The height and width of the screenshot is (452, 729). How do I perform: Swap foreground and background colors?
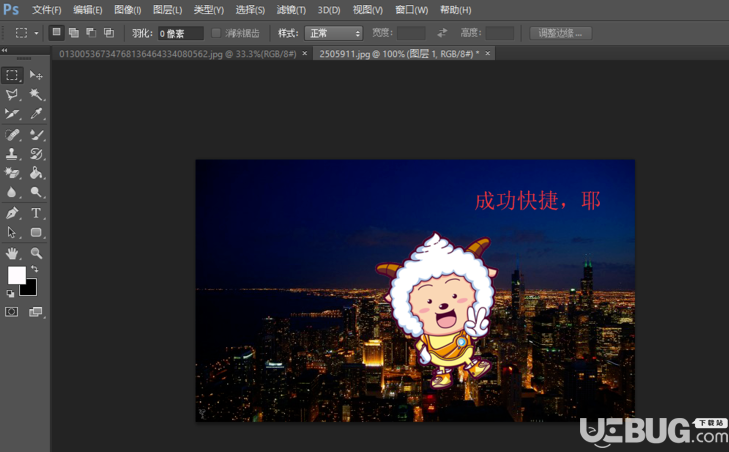coord(34,269)
